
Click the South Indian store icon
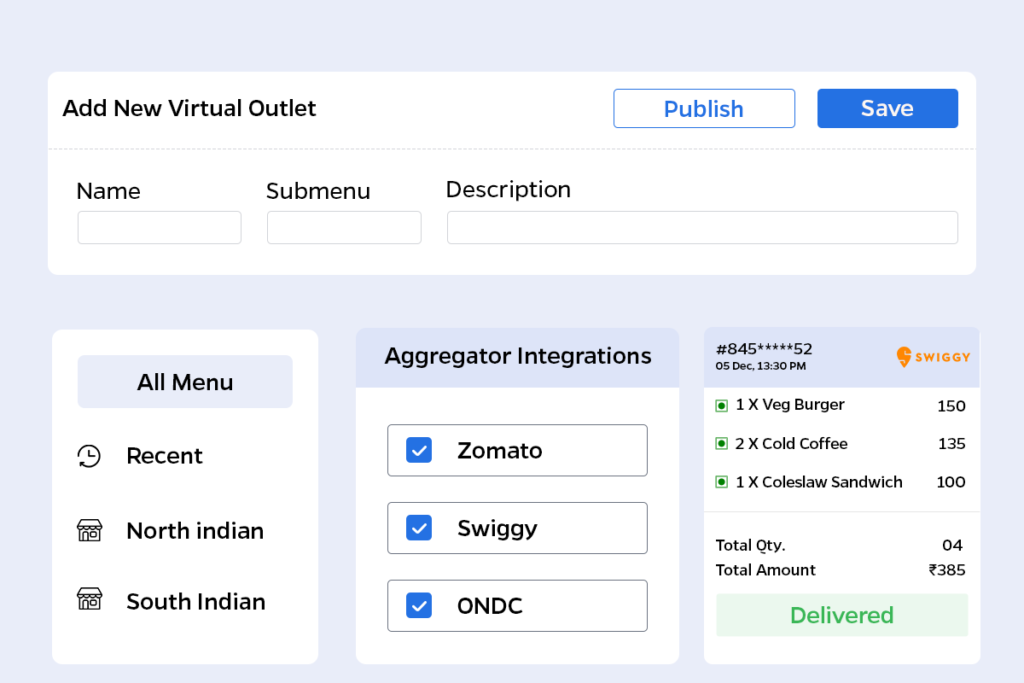(89, 599)
